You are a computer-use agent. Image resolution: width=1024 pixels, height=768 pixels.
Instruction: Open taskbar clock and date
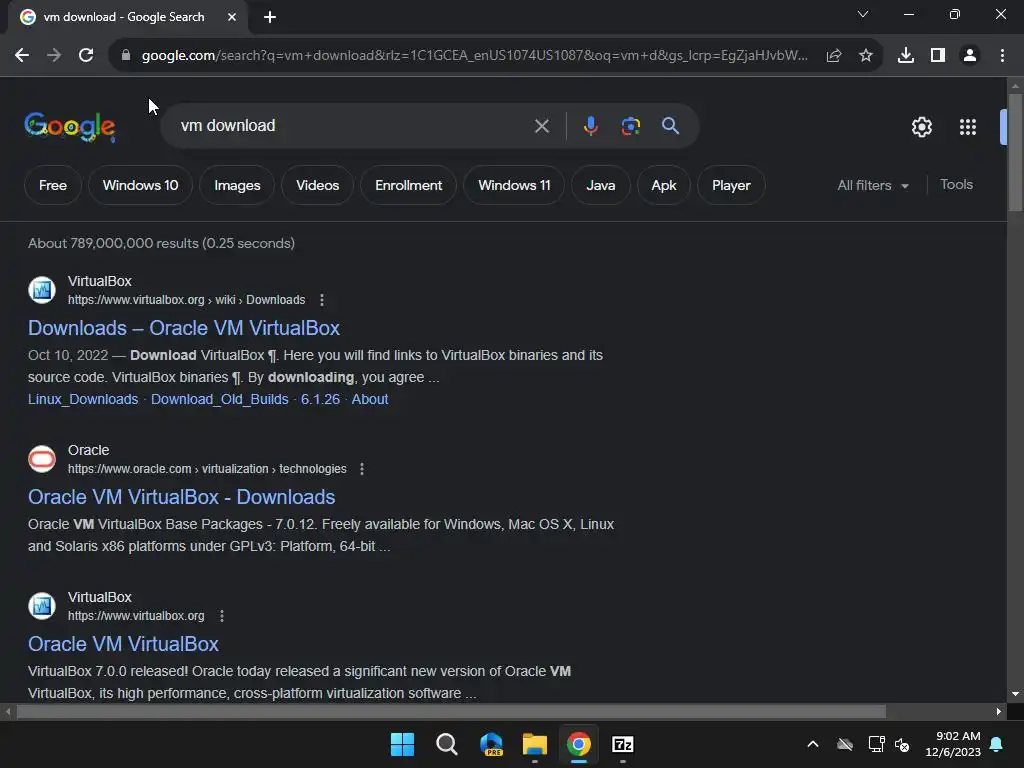pos(953,744)
